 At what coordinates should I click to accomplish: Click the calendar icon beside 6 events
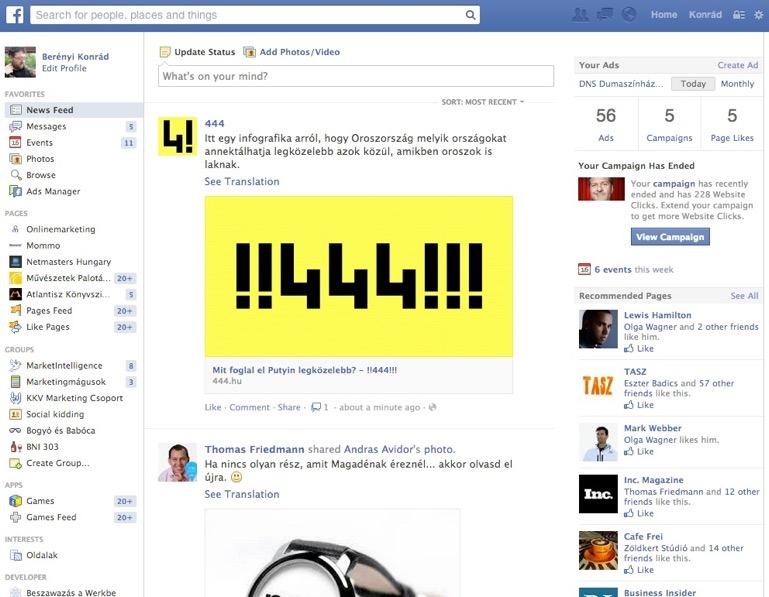584,269
